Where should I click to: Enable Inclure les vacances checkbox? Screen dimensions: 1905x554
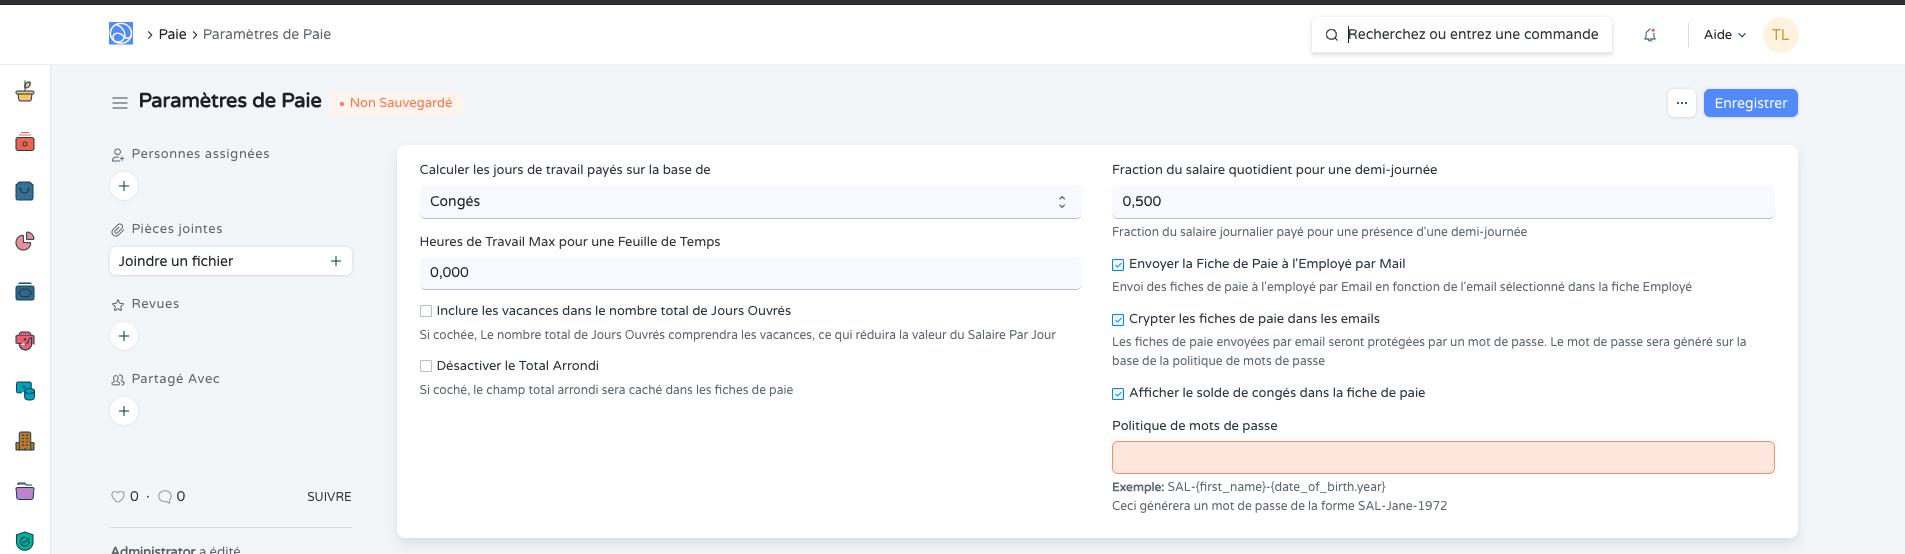(x=426, y=311)
